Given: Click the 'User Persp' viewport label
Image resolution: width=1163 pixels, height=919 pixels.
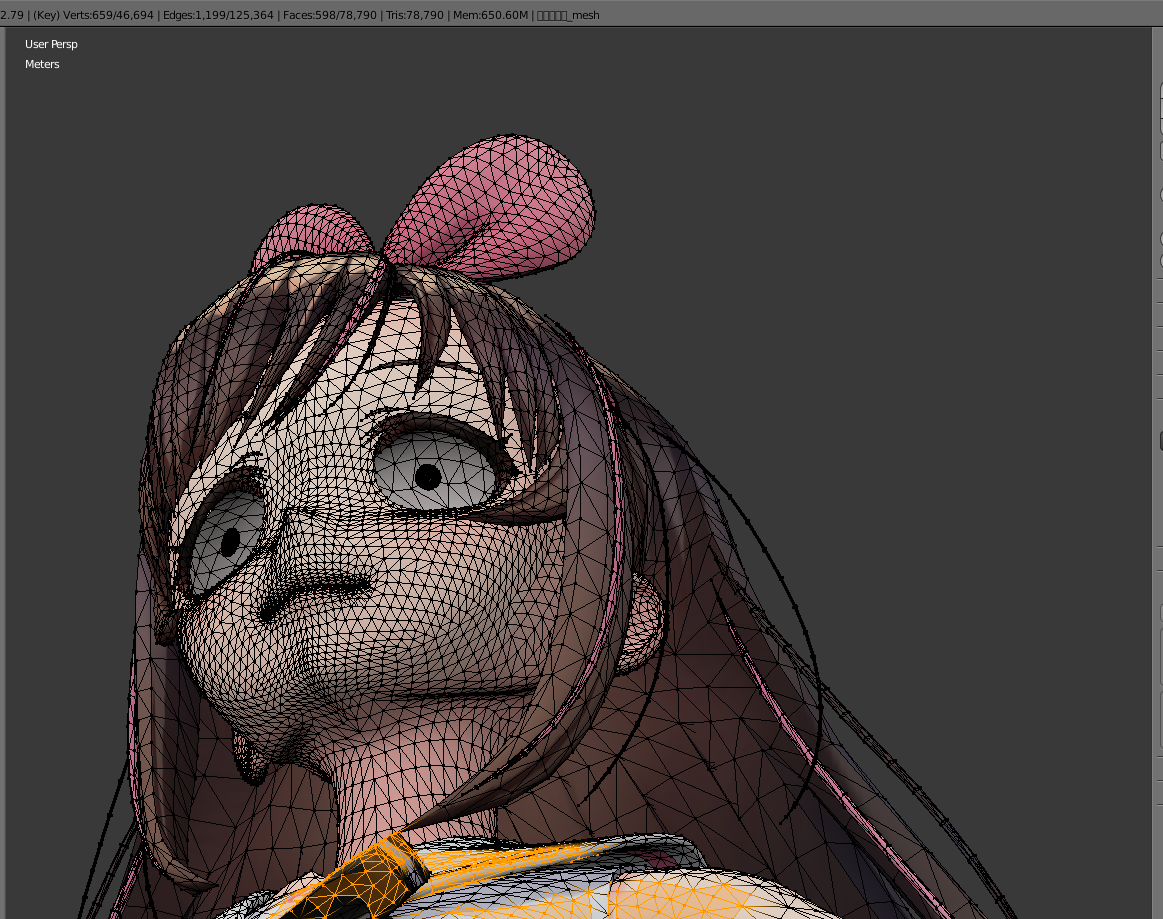Looking at the screenshot, I should tap(51, 44).
